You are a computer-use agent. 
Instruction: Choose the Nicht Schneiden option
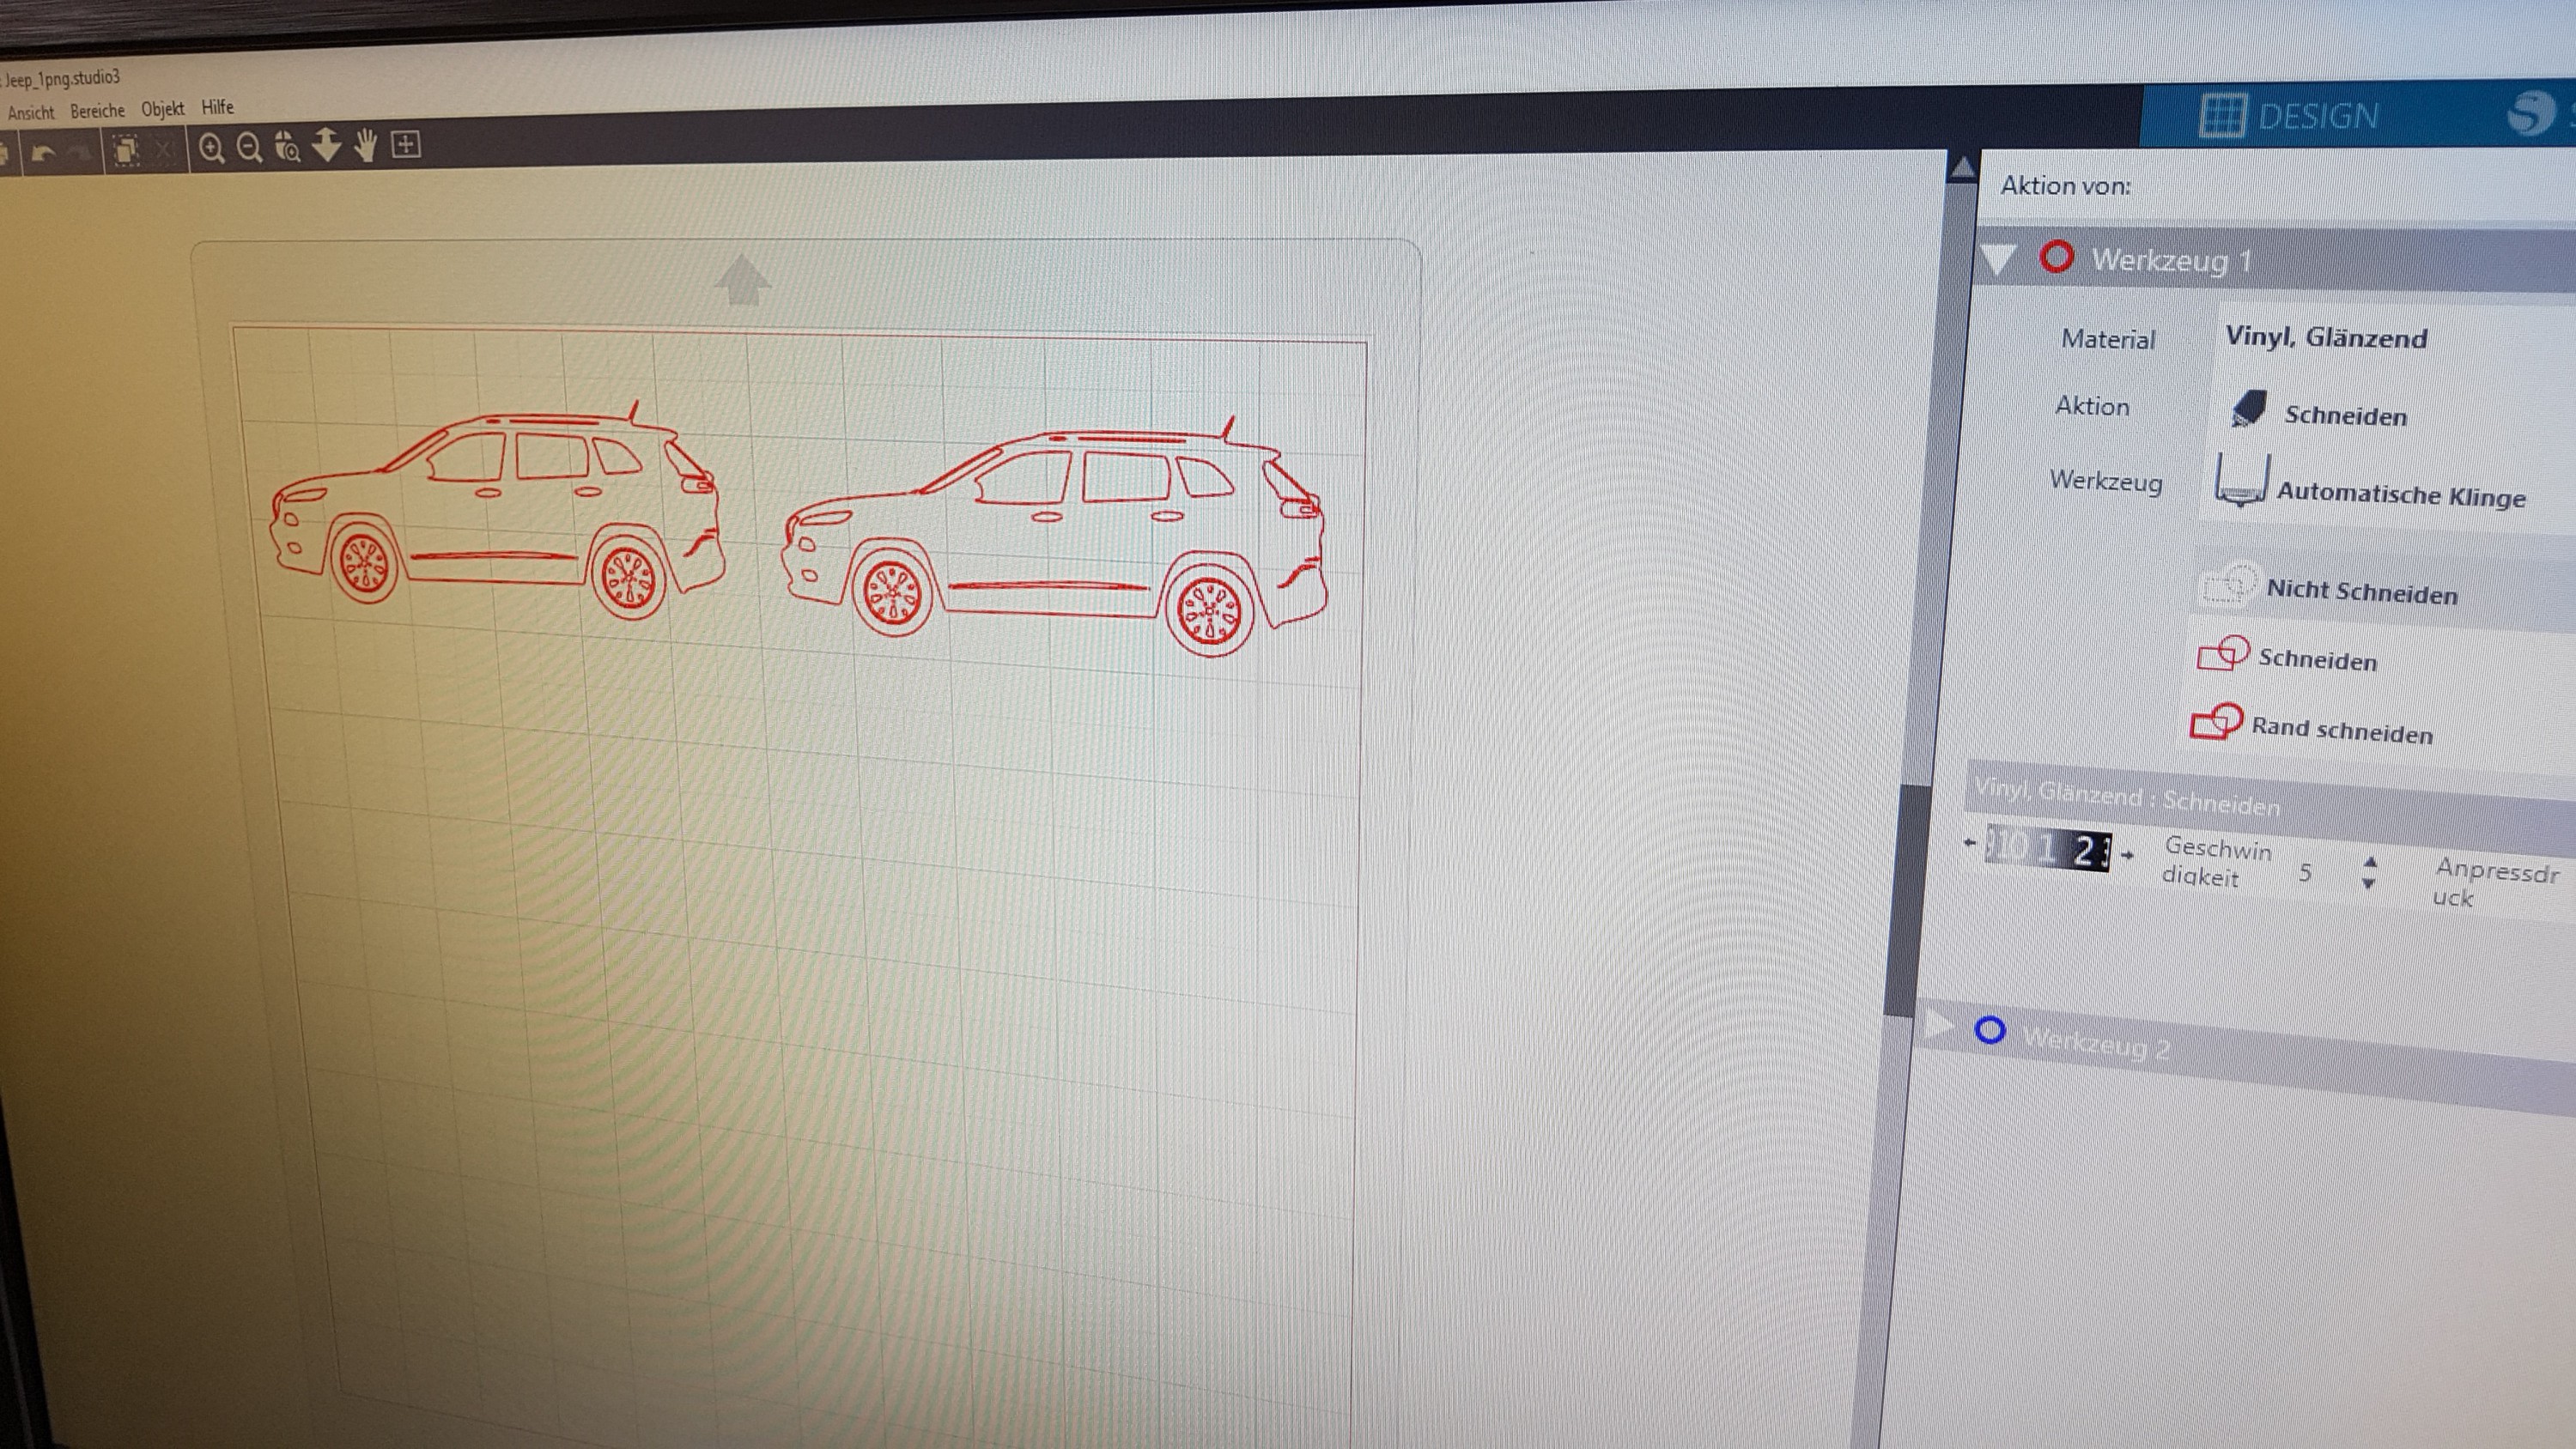pyautogui.click(x=2360, y=592)
